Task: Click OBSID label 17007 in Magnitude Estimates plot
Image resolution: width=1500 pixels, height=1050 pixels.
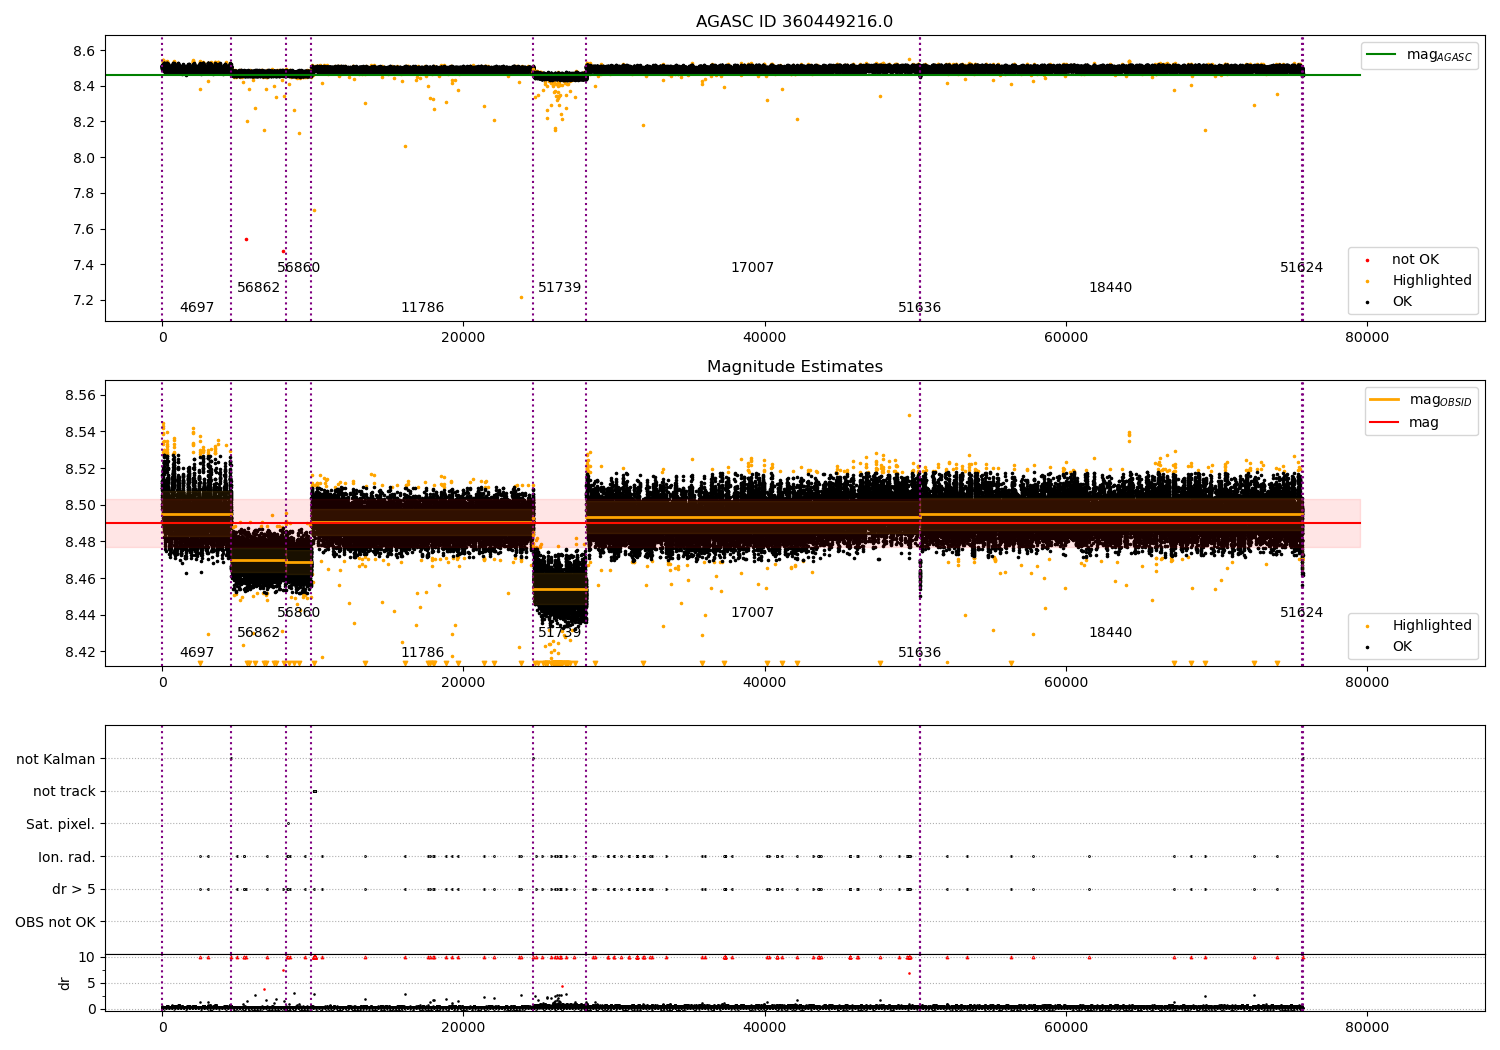Action: point(752,613)
